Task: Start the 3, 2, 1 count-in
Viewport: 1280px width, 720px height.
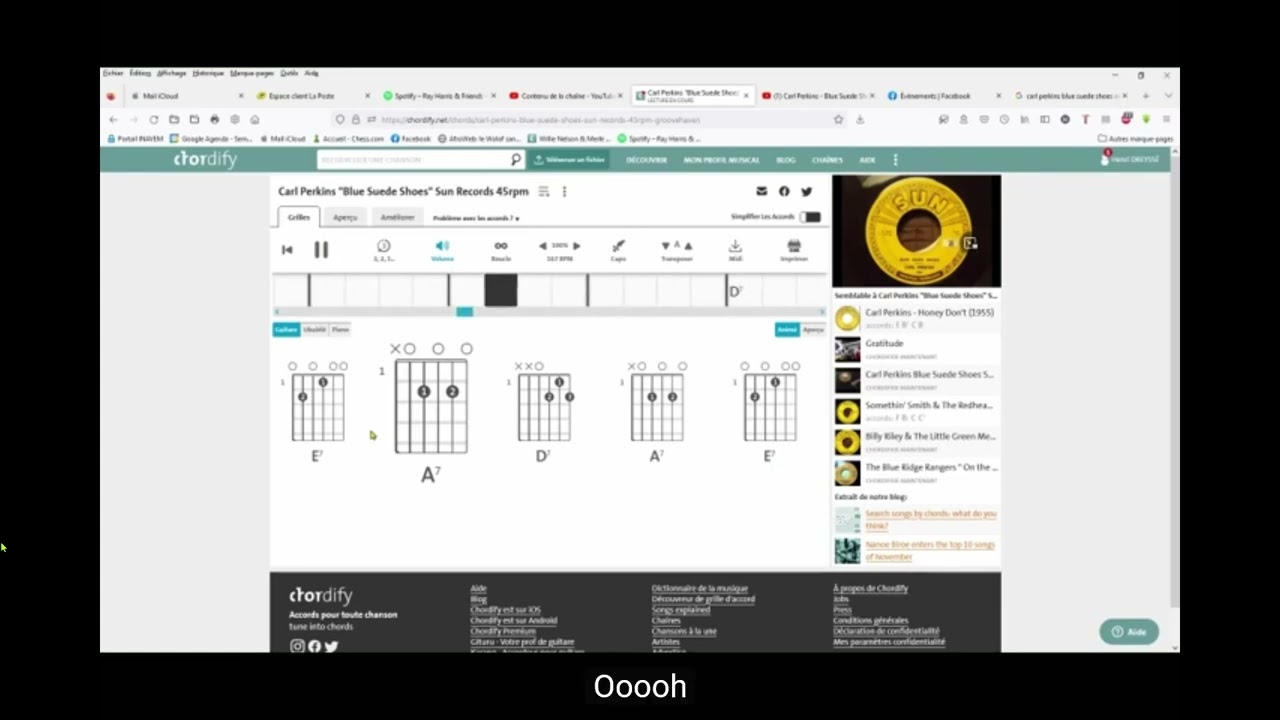Action: pos(383,250)
